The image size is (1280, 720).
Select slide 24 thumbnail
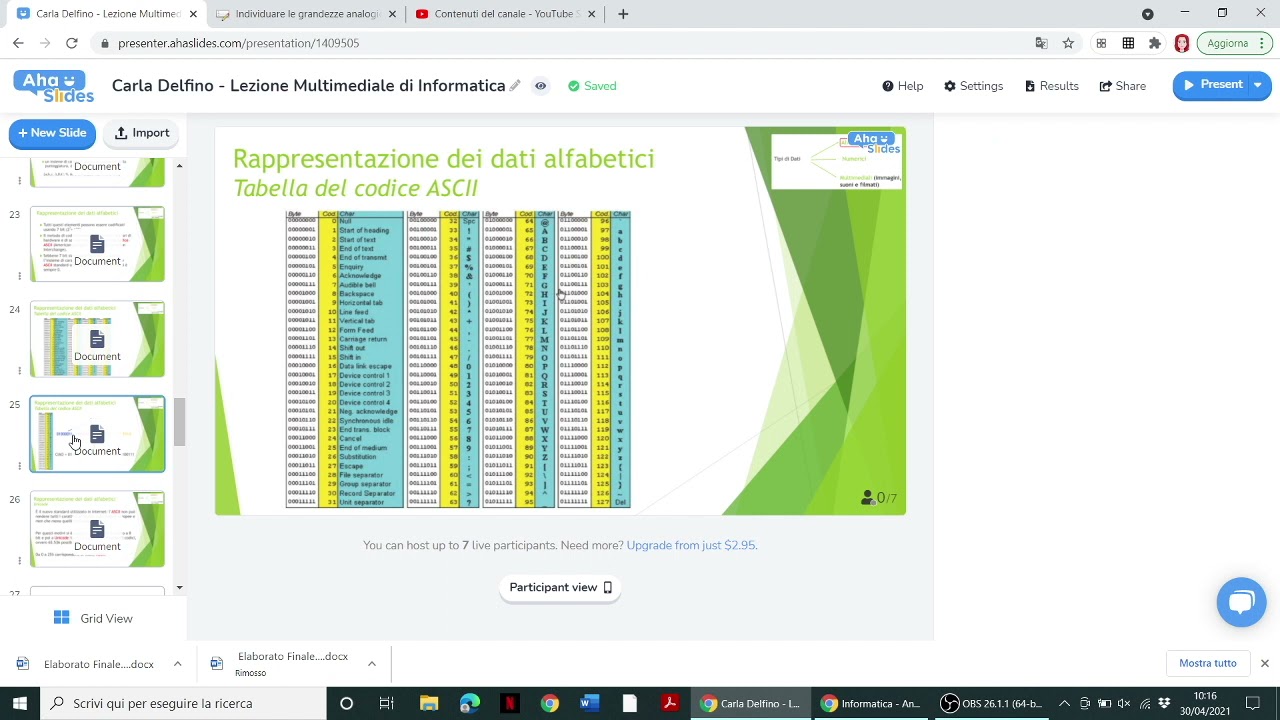pos(97,339)
